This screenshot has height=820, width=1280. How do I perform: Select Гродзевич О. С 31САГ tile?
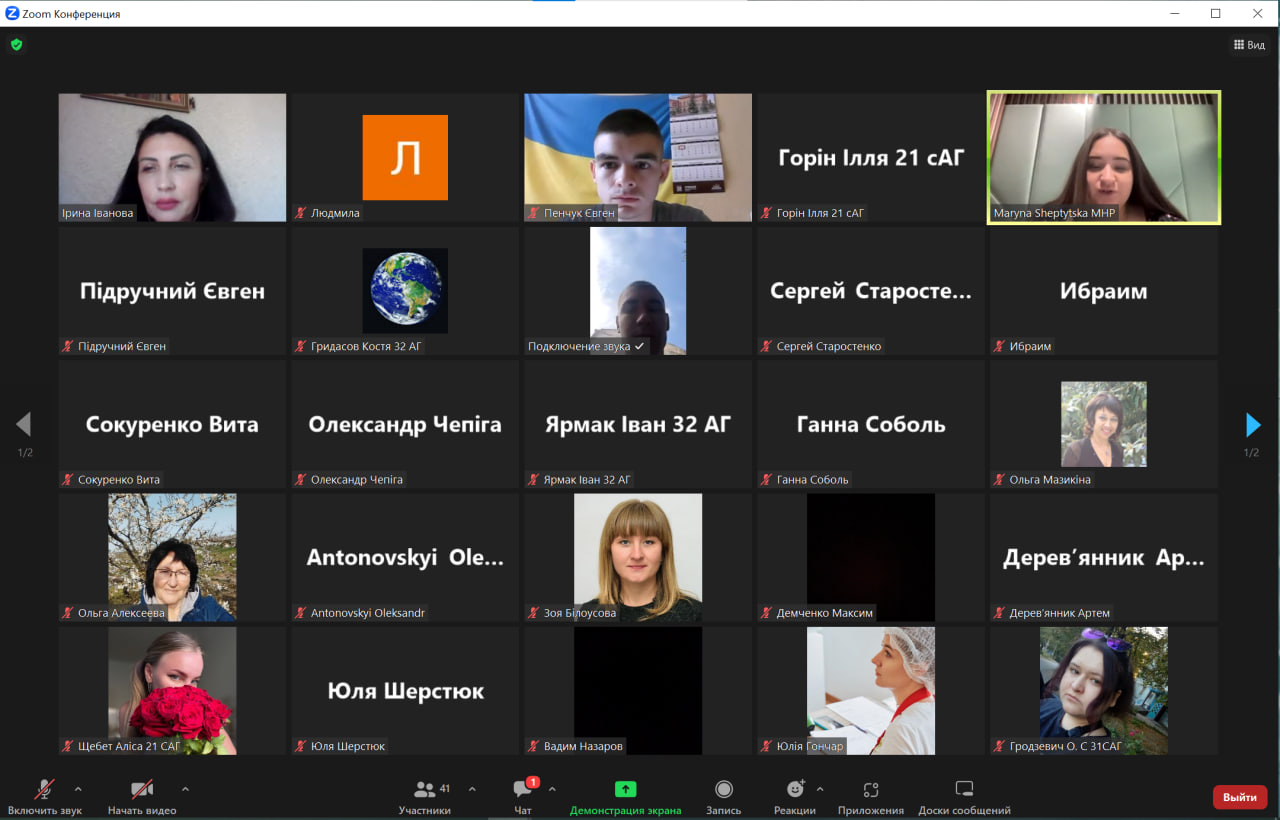coord(1104,691)
